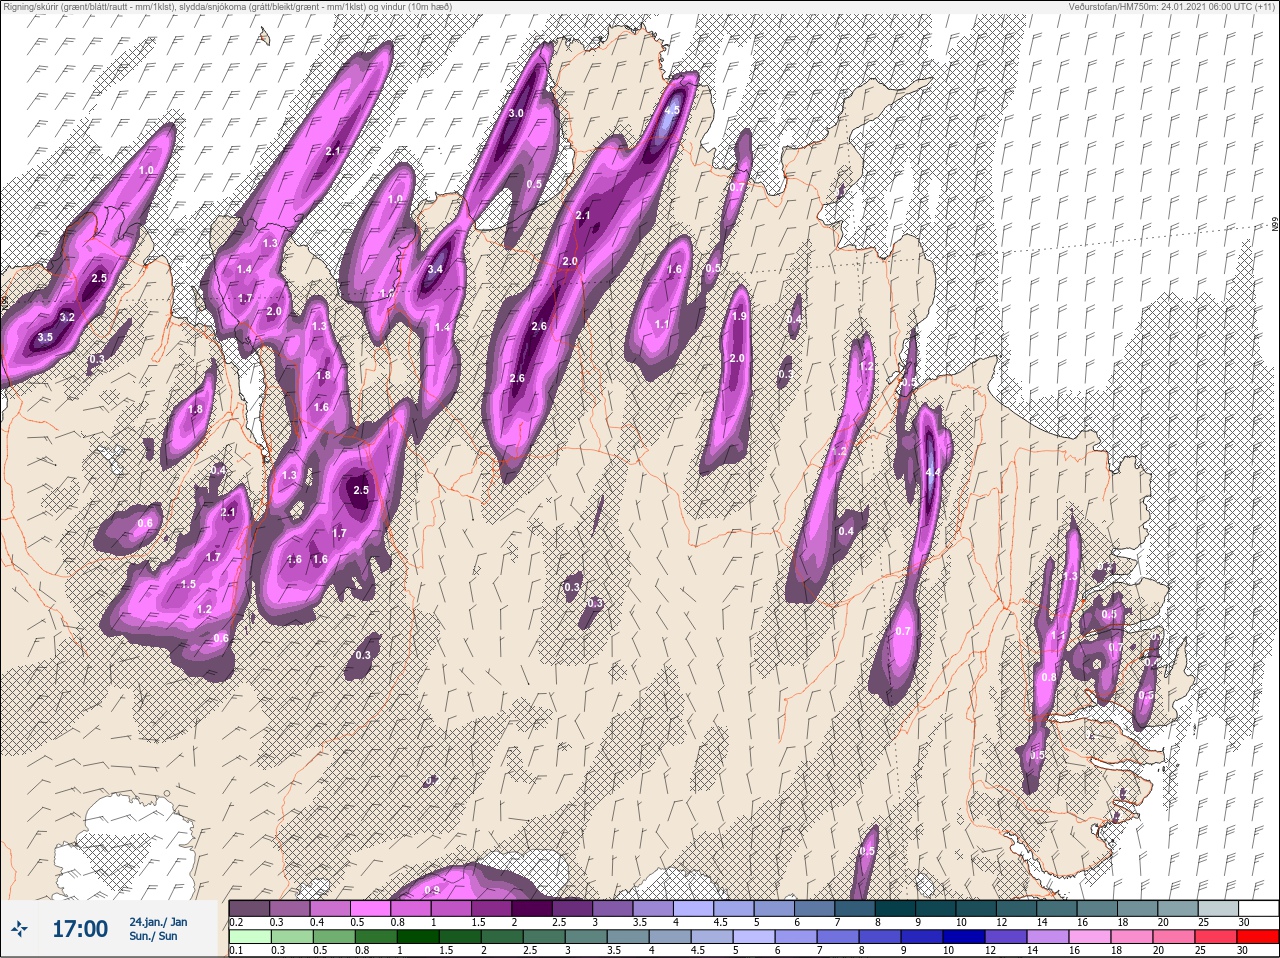Click the 3.2 precipitation value on the map
1280x958 pixels.
click(67, 317)
